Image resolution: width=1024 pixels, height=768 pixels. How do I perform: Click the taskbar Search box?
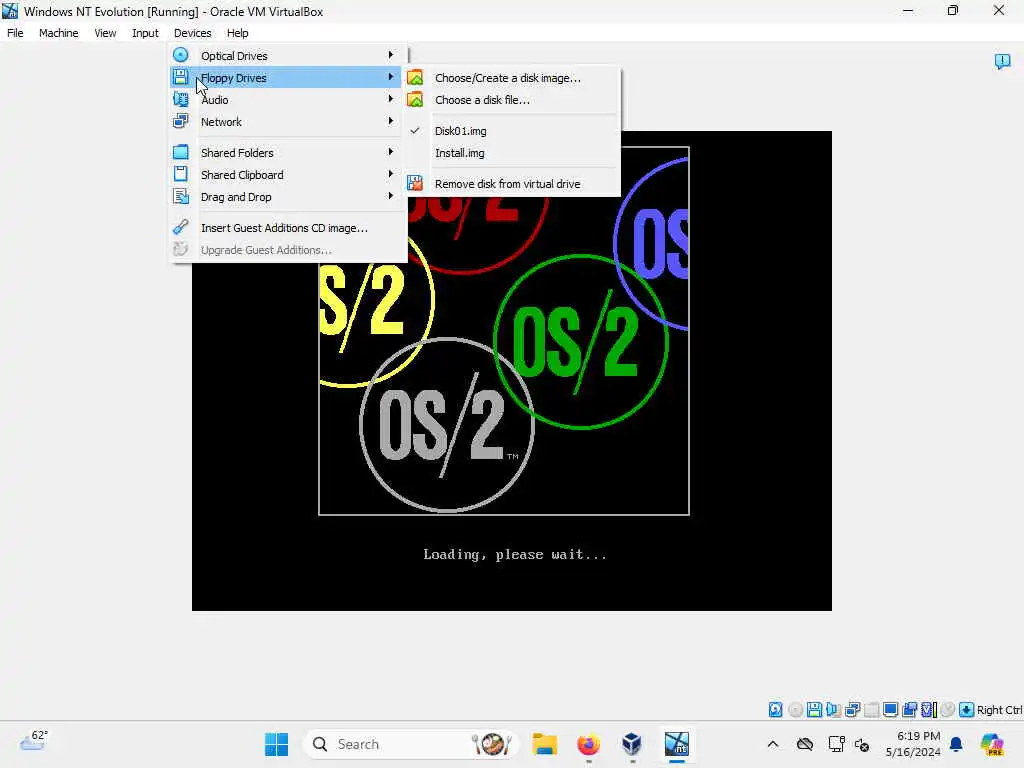coord(410,744)
